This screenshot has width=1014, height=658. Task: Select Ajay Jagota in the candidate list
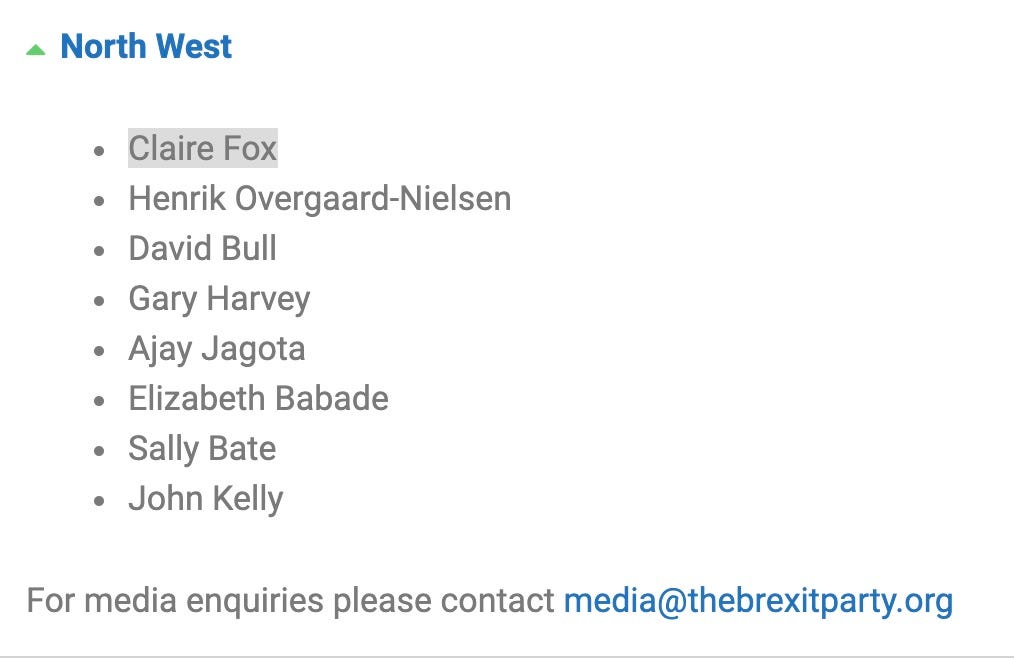point(217,349)
